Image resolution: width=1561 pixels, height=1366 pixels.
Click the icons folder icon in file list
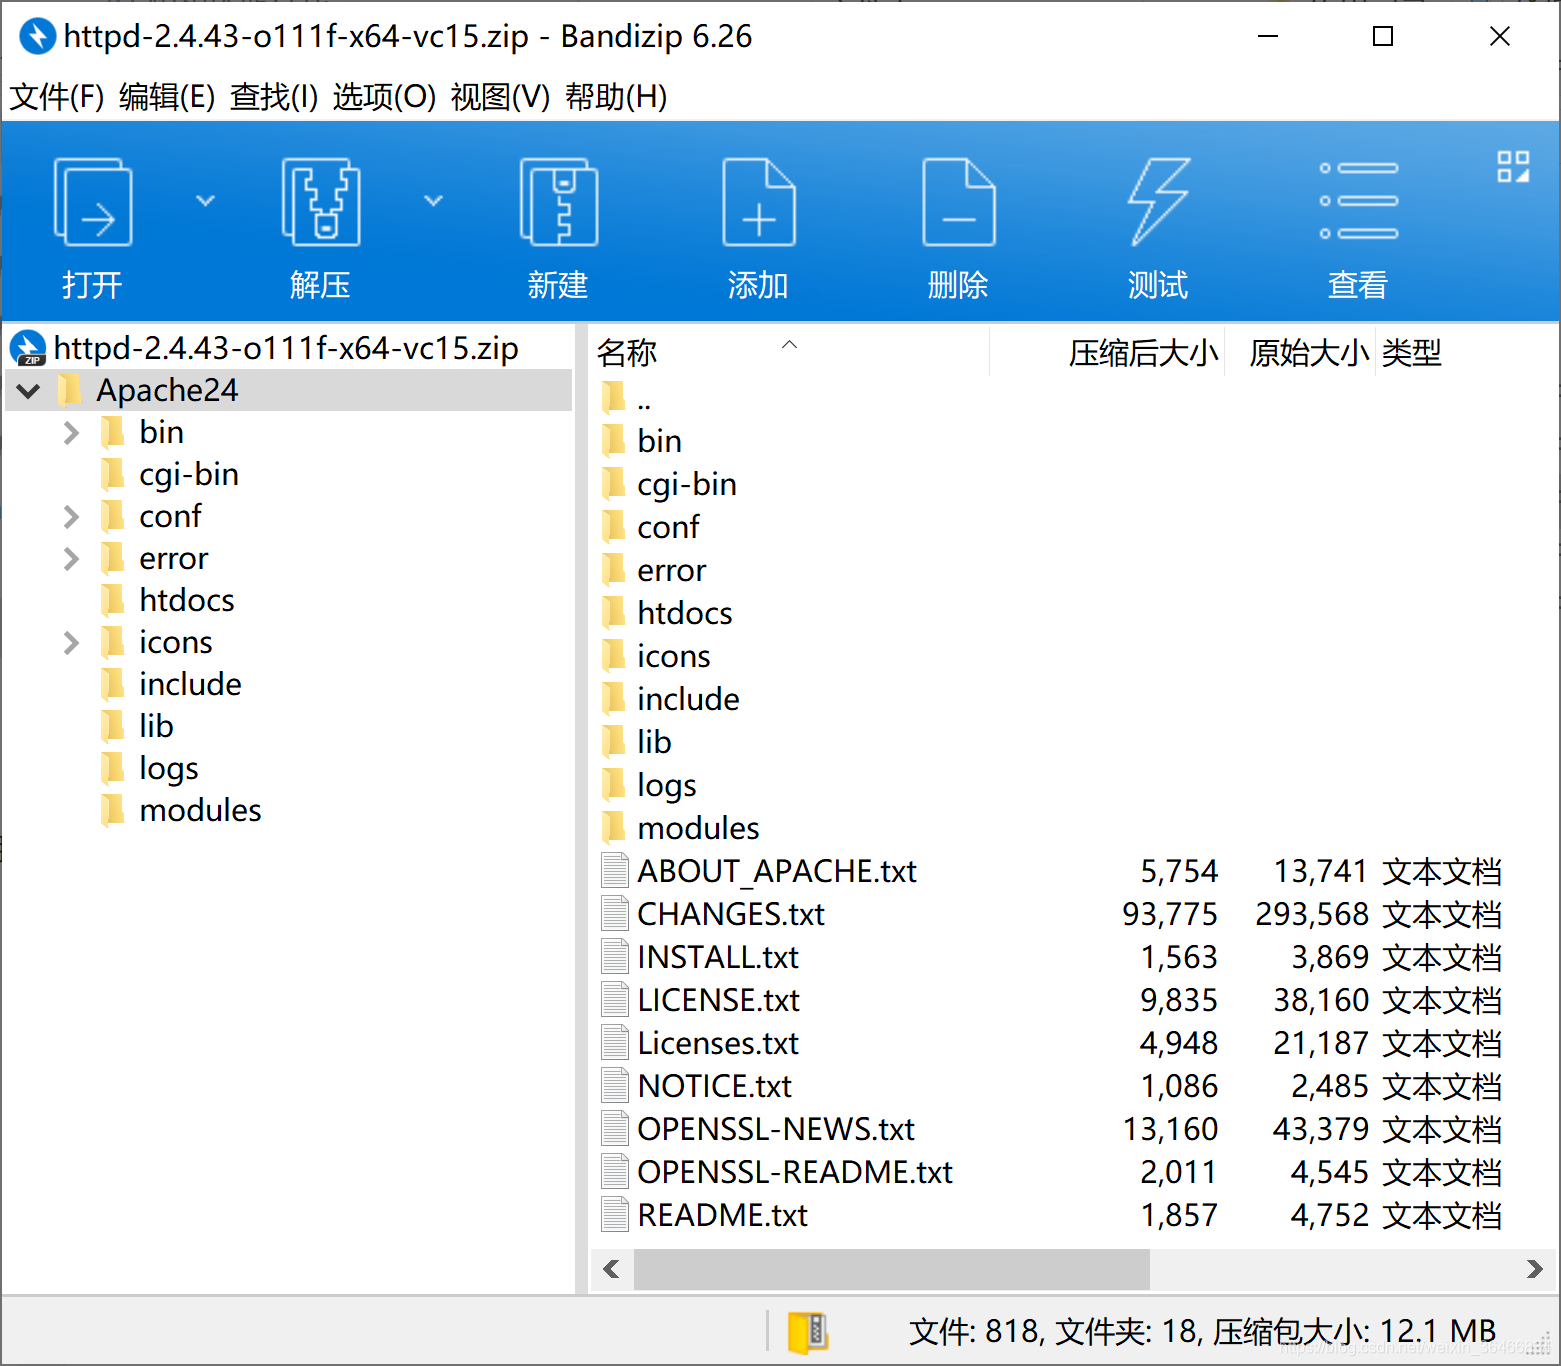tap(614, 655)
